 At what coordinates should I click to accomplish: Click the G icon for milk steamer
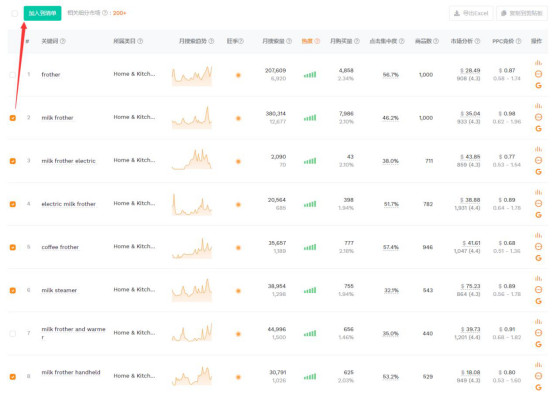click(x=538, y=301)
